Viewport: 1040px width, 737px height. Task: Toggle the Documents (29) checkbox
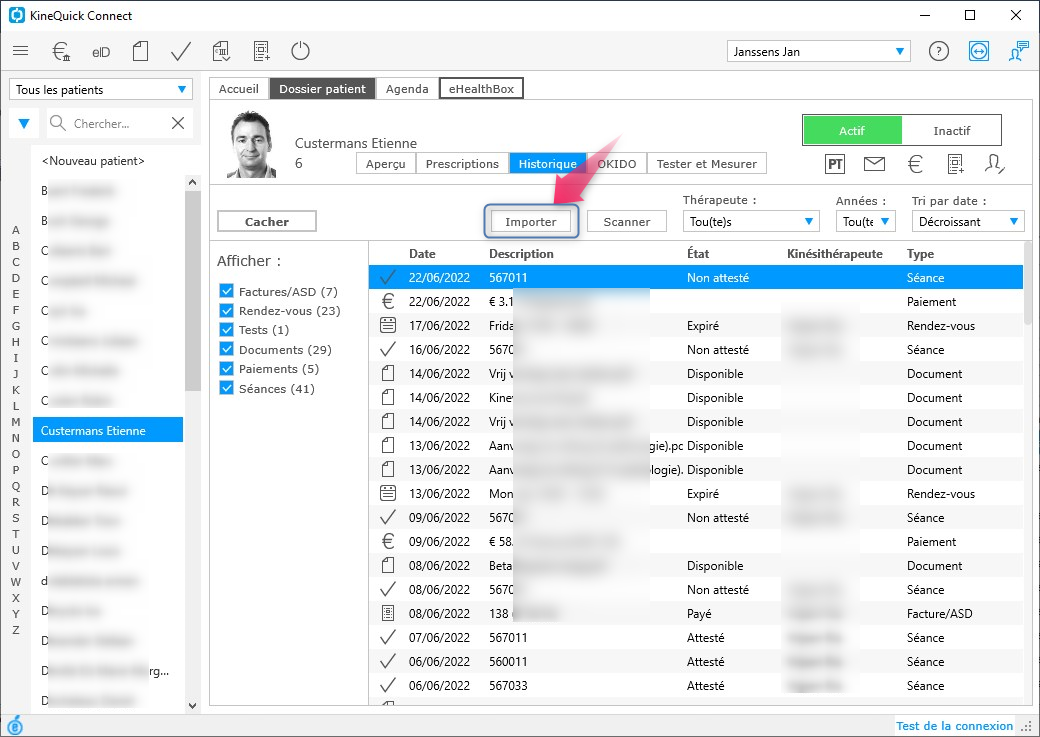[x=226, y=350]
